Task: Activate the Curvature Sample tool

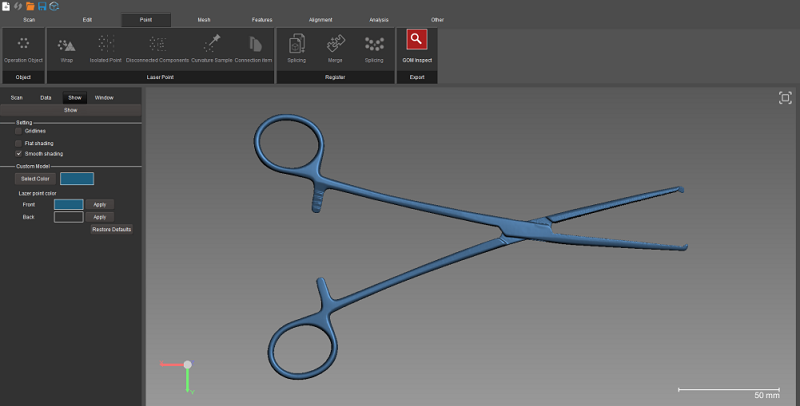Action: point(212,49)
